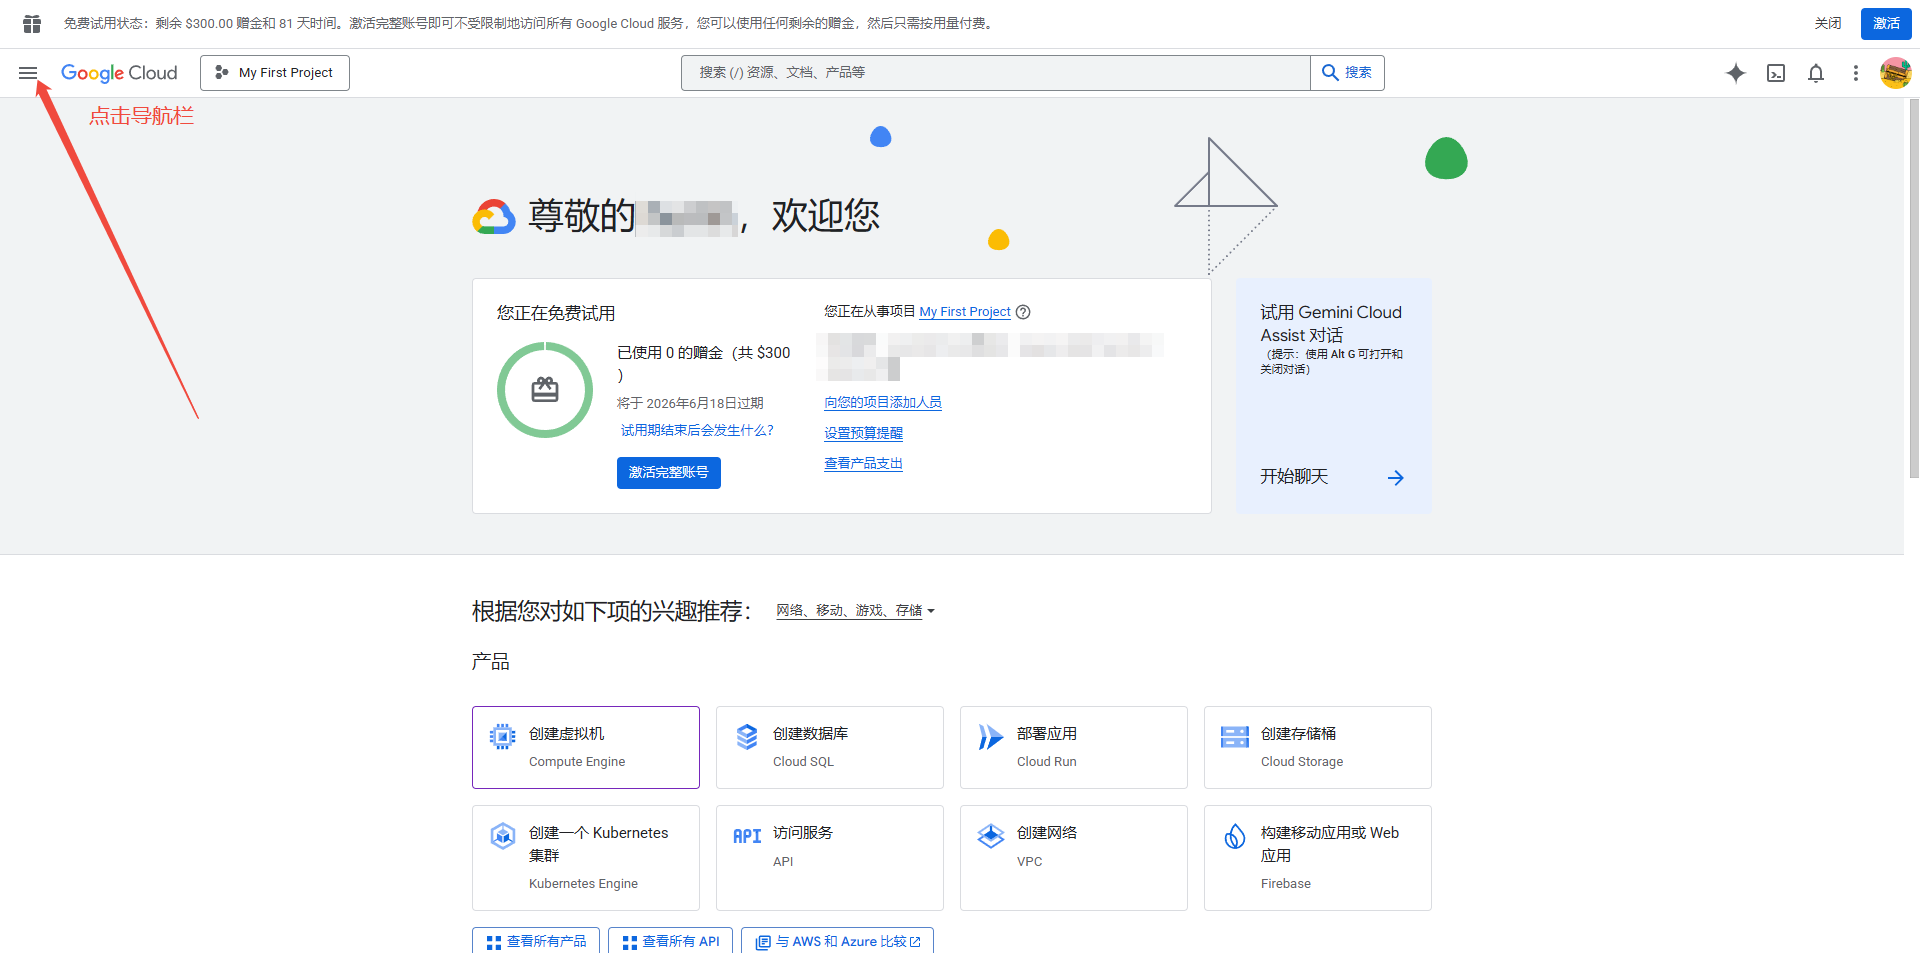The image size is (1920, 953).
Task: Expand the interests dropdown 网络、移动、游戏、存储
Action: click(855, 611)
